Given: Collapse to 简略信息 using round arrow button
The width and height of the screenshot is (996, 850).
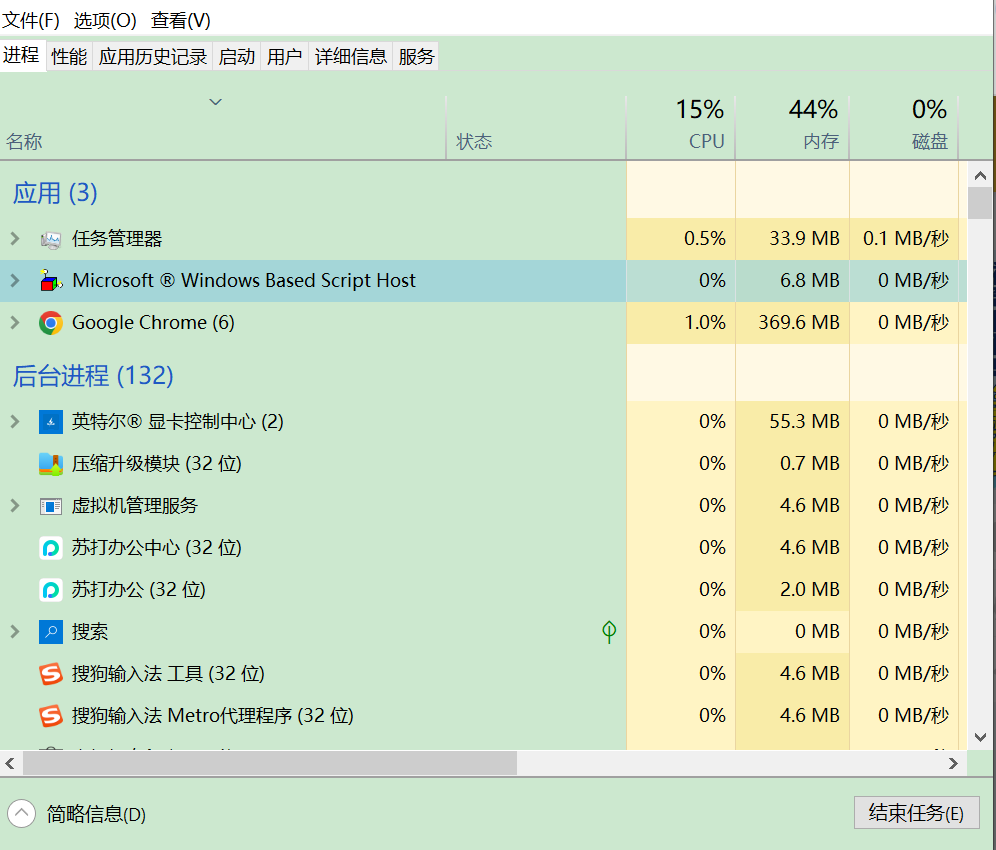Looking at the screenshot, I should pos(22,813).
